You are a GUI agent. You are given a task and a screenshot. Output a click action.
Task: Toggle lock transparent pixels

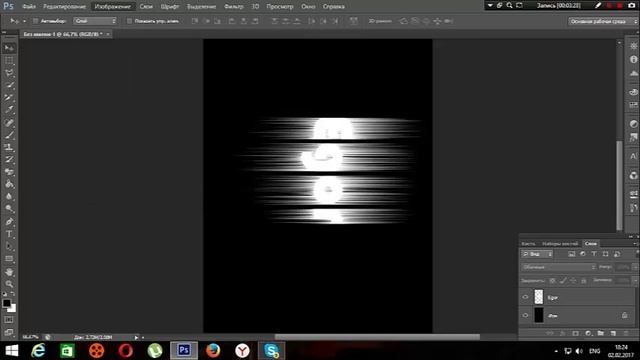click(552, 280)
